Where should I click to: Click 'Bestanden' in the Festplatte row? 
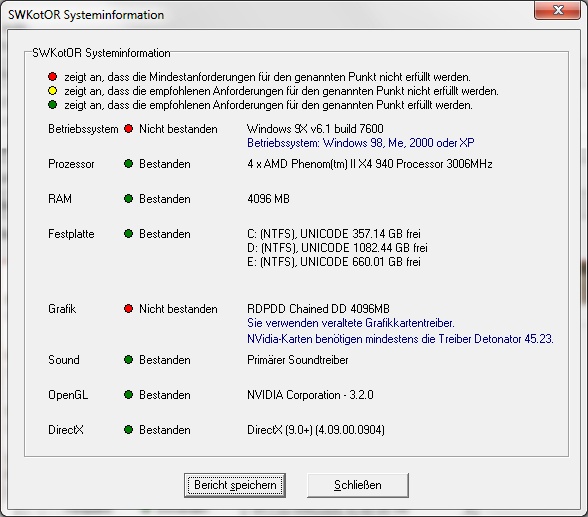point(165,234)
